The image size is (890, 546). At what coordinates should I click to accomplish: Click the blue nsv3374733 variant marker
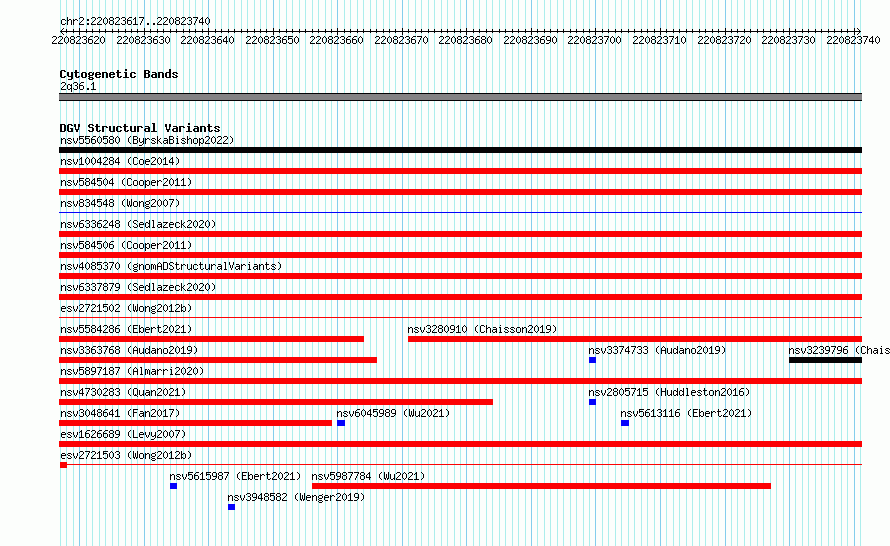593,360
